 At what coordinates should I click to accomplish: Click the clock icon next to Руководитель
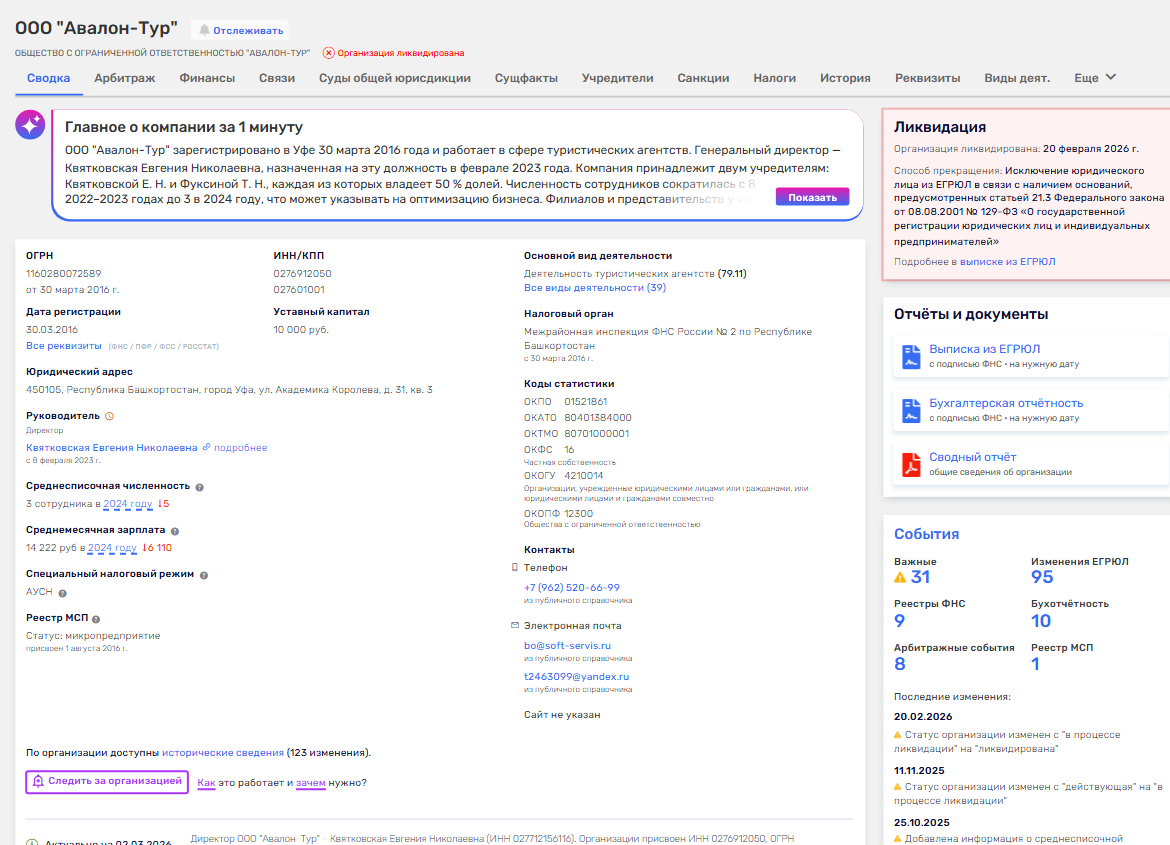(x=110, y=416)
